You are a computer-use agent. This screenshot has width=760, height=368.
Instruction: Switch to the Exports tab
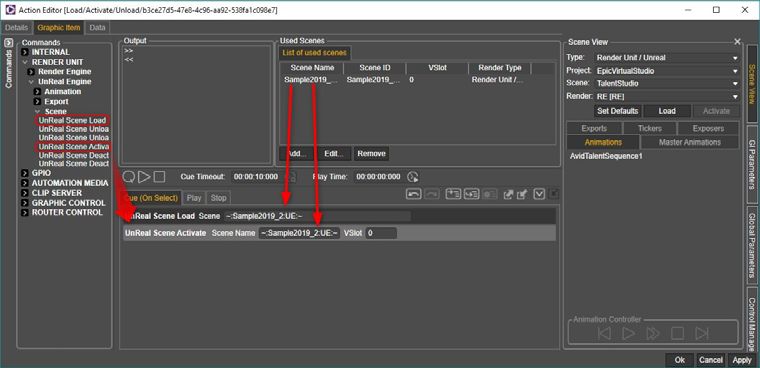tap(594, 128)
